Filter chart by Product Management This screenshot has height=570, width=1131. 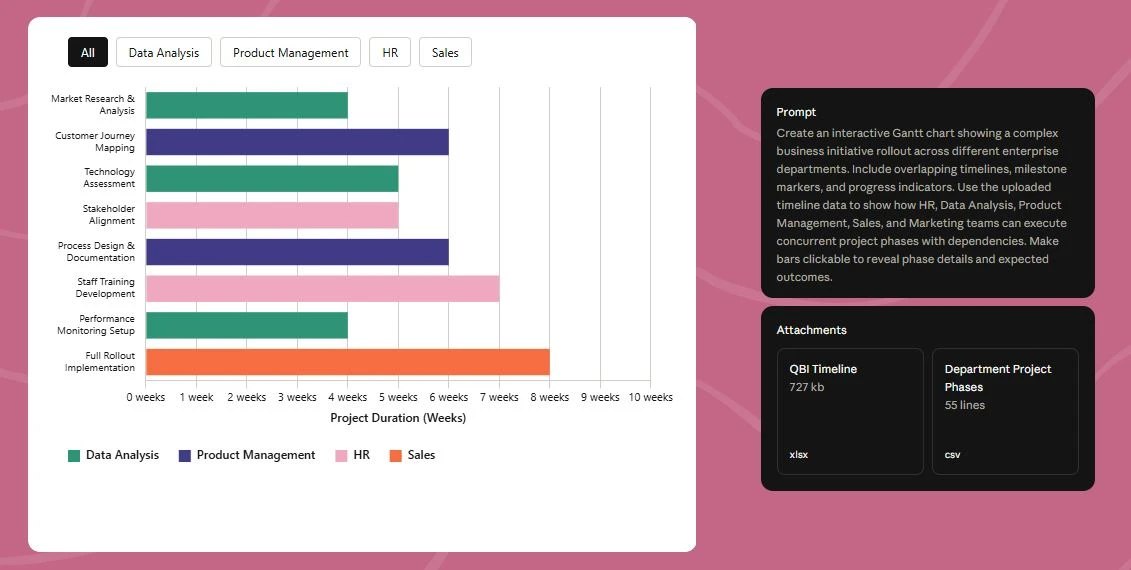click(290, 53)
